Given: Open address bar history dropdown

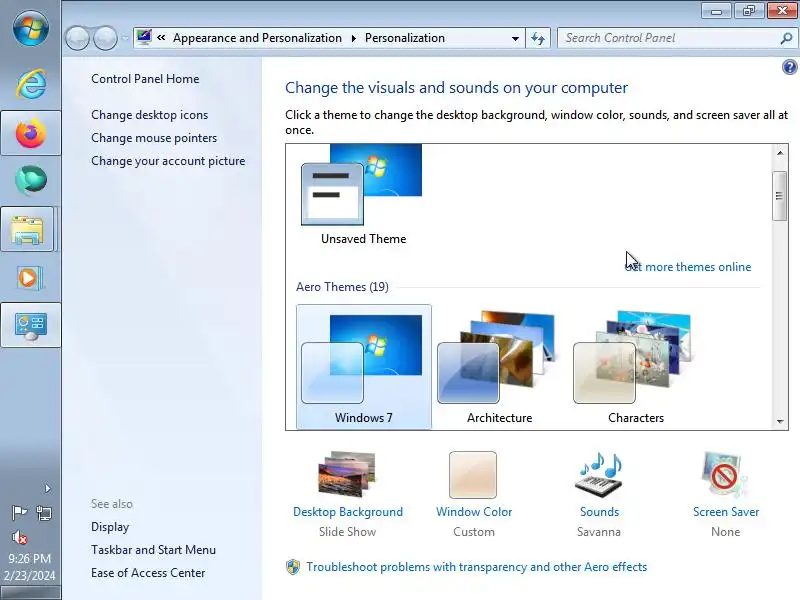Looking at the screenshot, I should pos(515,38).
